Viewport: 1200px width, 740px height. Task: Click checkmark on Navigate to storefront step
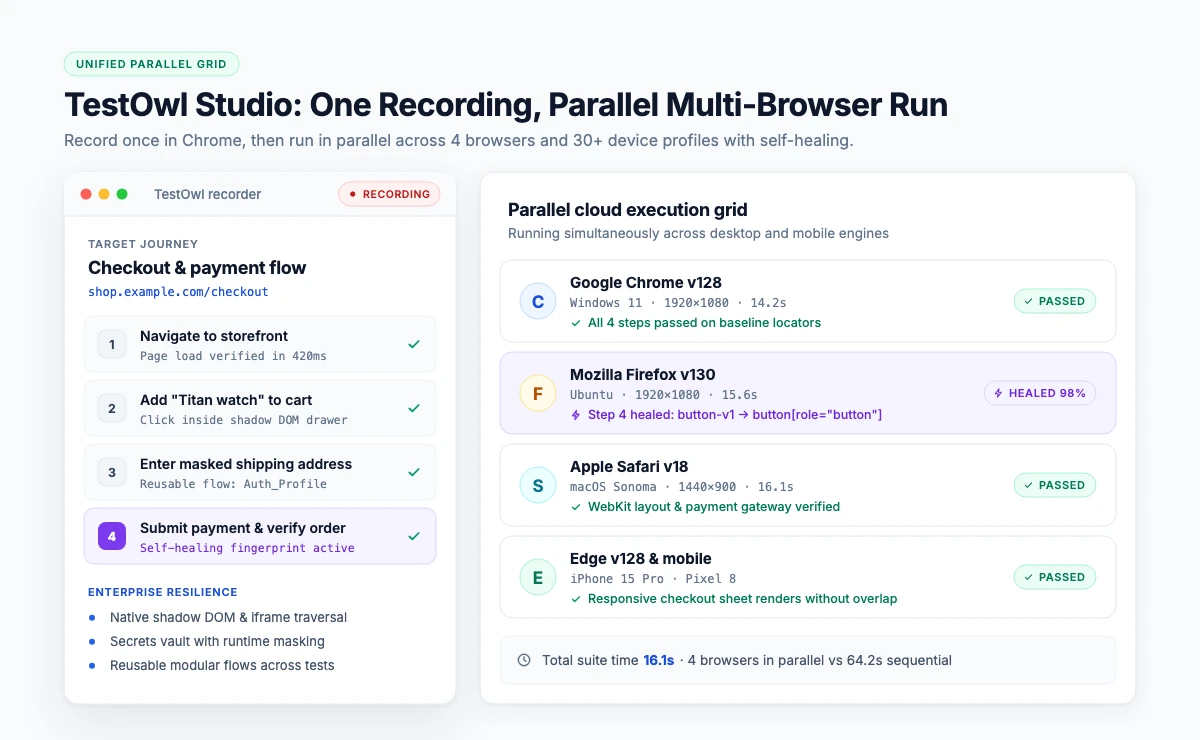(x=414, y=344)
